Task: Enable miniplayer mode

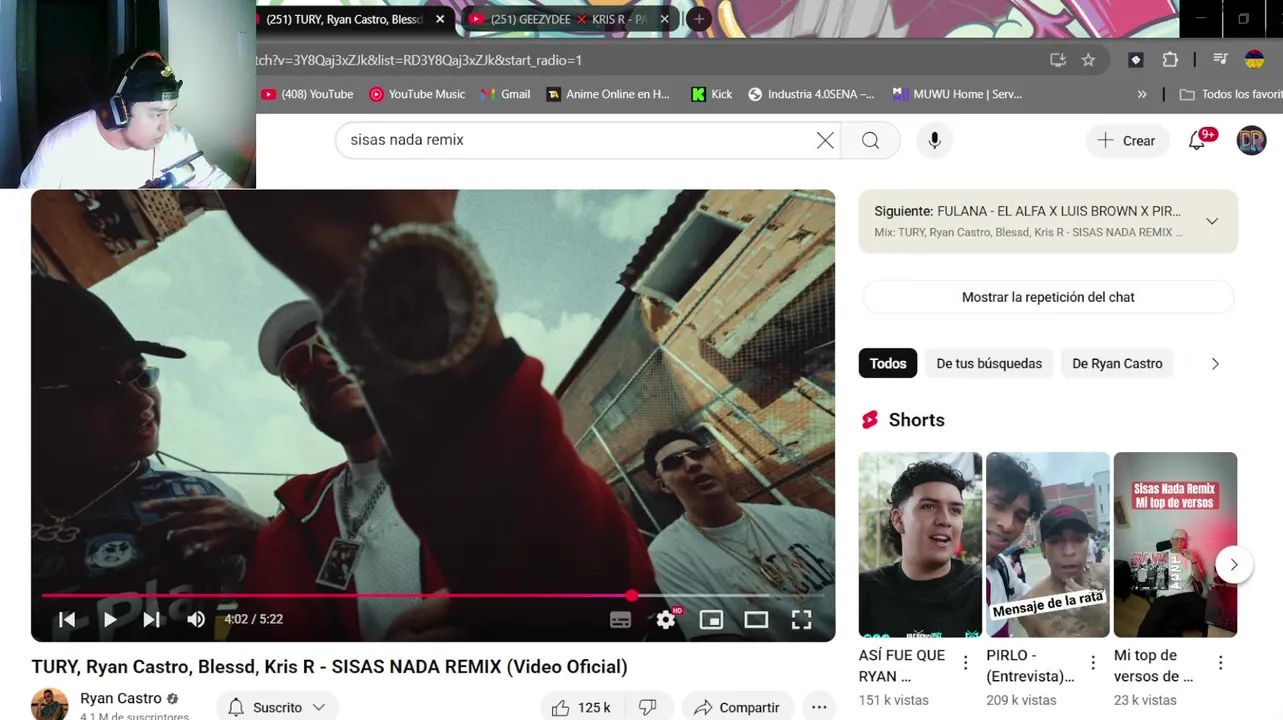Action: (x=711, y=620)
